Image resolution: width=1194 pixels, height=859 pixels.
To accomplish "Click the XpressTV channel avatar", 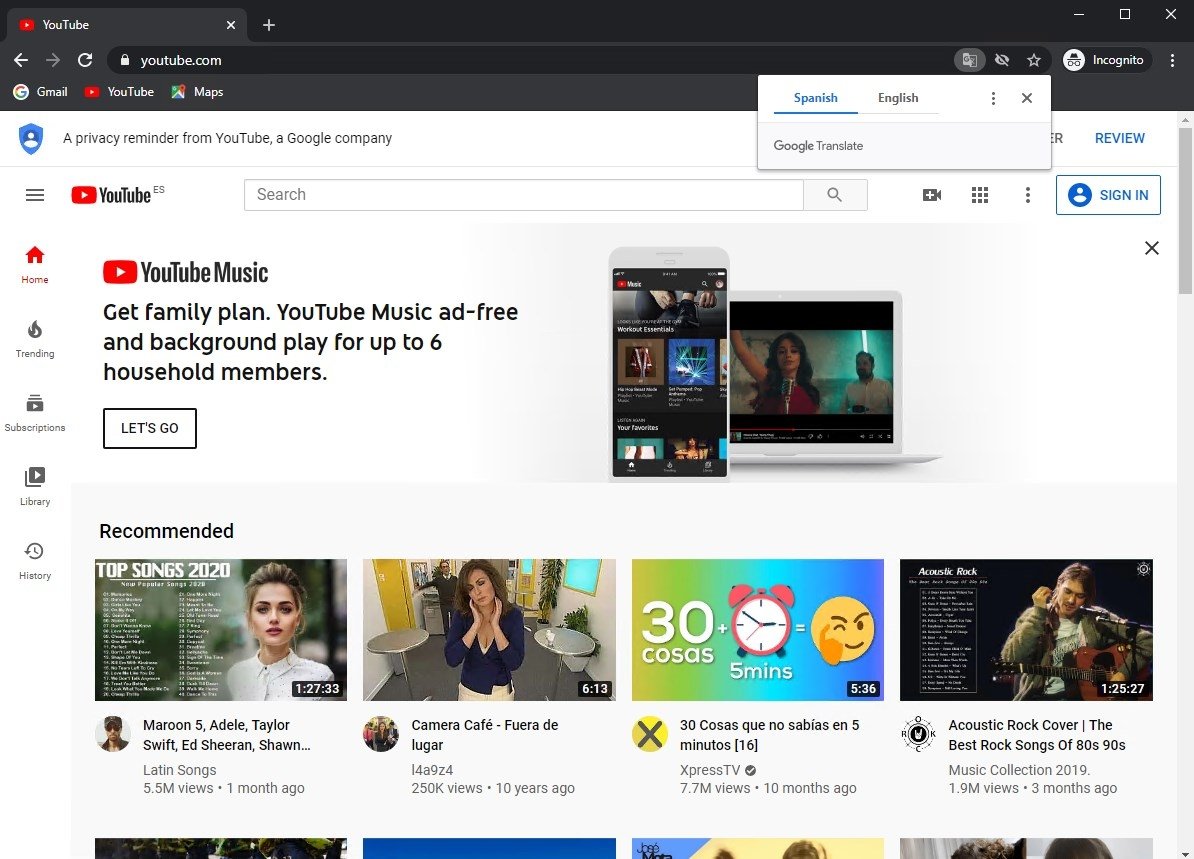I will pos(650,734).
